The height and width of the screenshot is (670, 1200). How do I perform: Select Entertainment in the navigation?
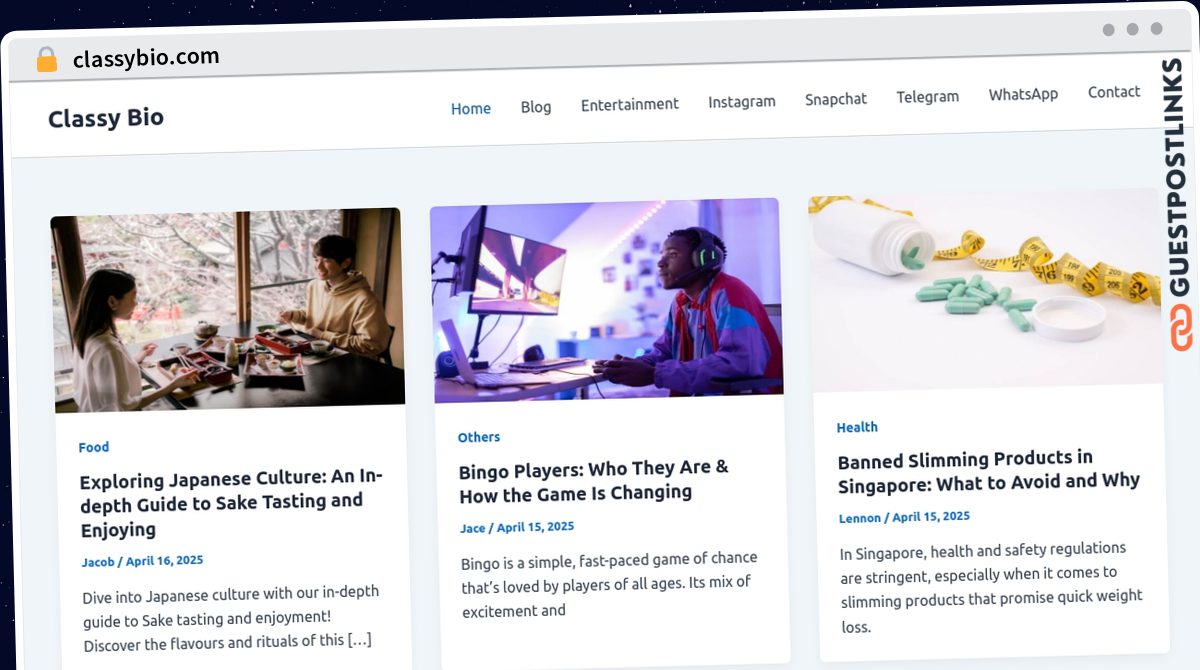(x=630, y=104)
